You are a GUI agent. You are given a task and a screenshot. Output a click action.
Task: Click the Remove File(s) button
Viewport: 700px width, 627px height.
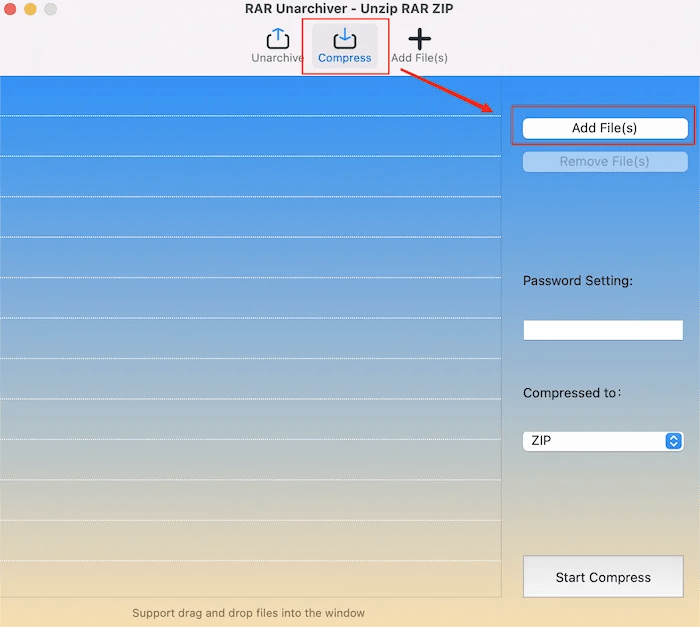(605, 162)
